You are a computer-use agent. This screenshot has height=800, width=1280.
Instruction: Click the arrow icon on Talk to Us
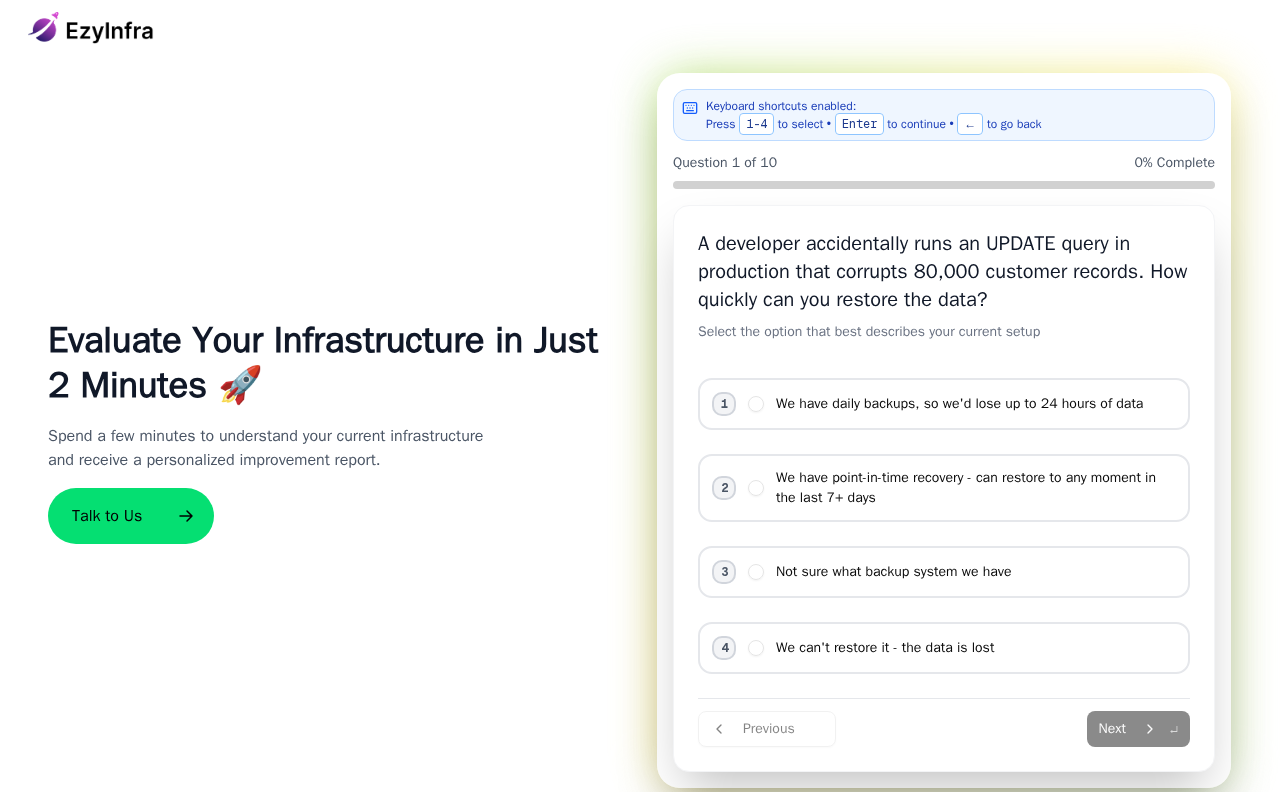click(x=185, y=516)
